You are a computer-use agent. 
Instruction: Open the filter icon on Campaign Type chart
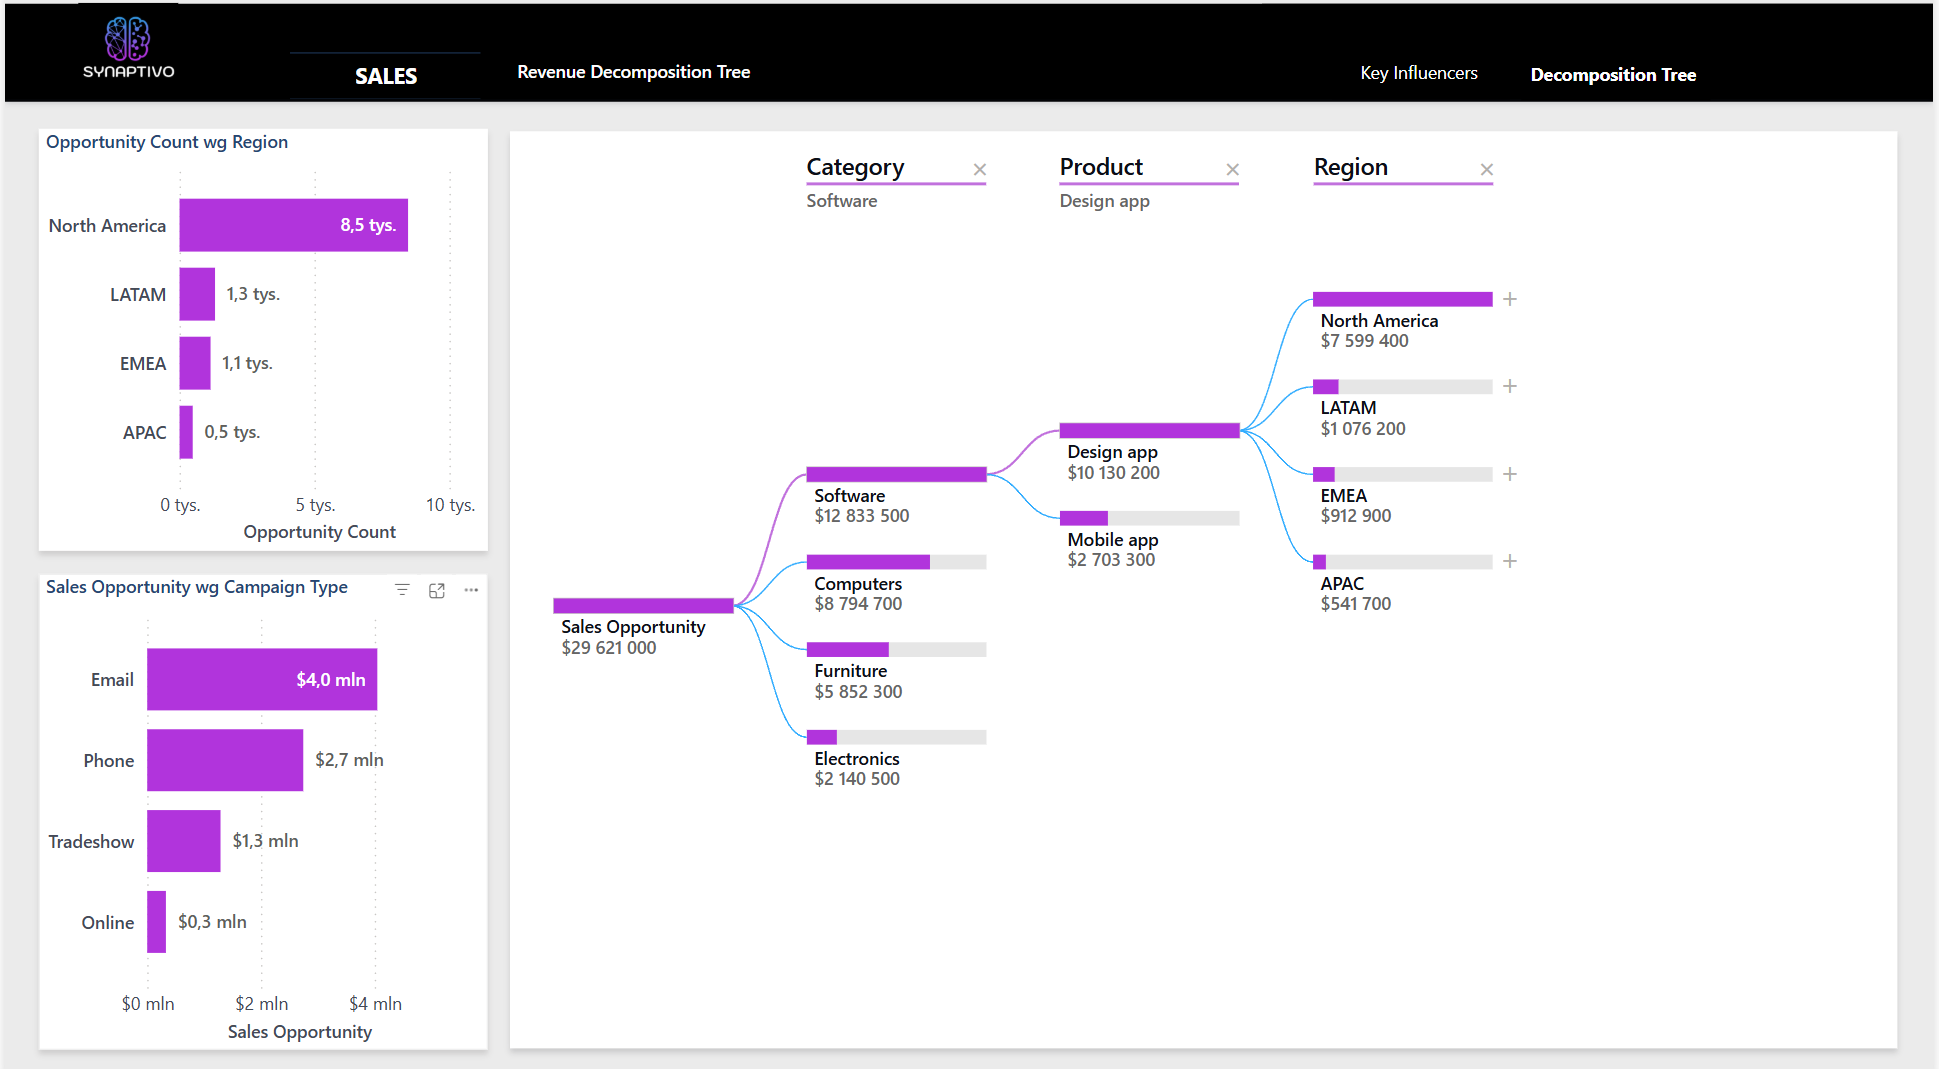click(402, 590)
